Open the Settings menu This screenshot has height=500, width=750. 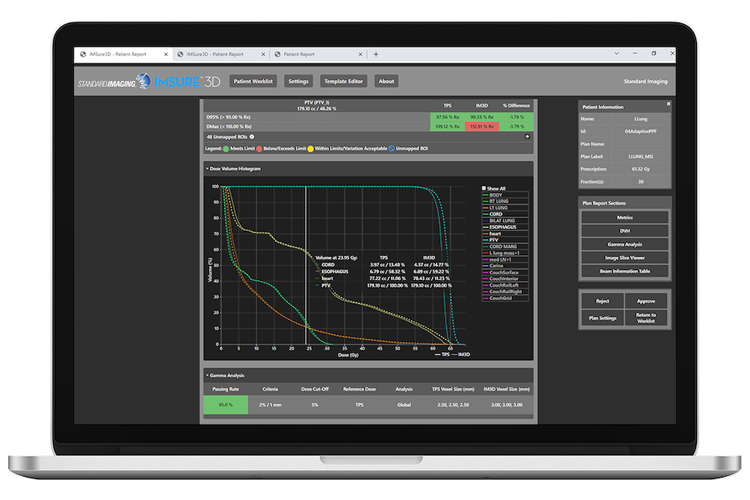[298, 81]
